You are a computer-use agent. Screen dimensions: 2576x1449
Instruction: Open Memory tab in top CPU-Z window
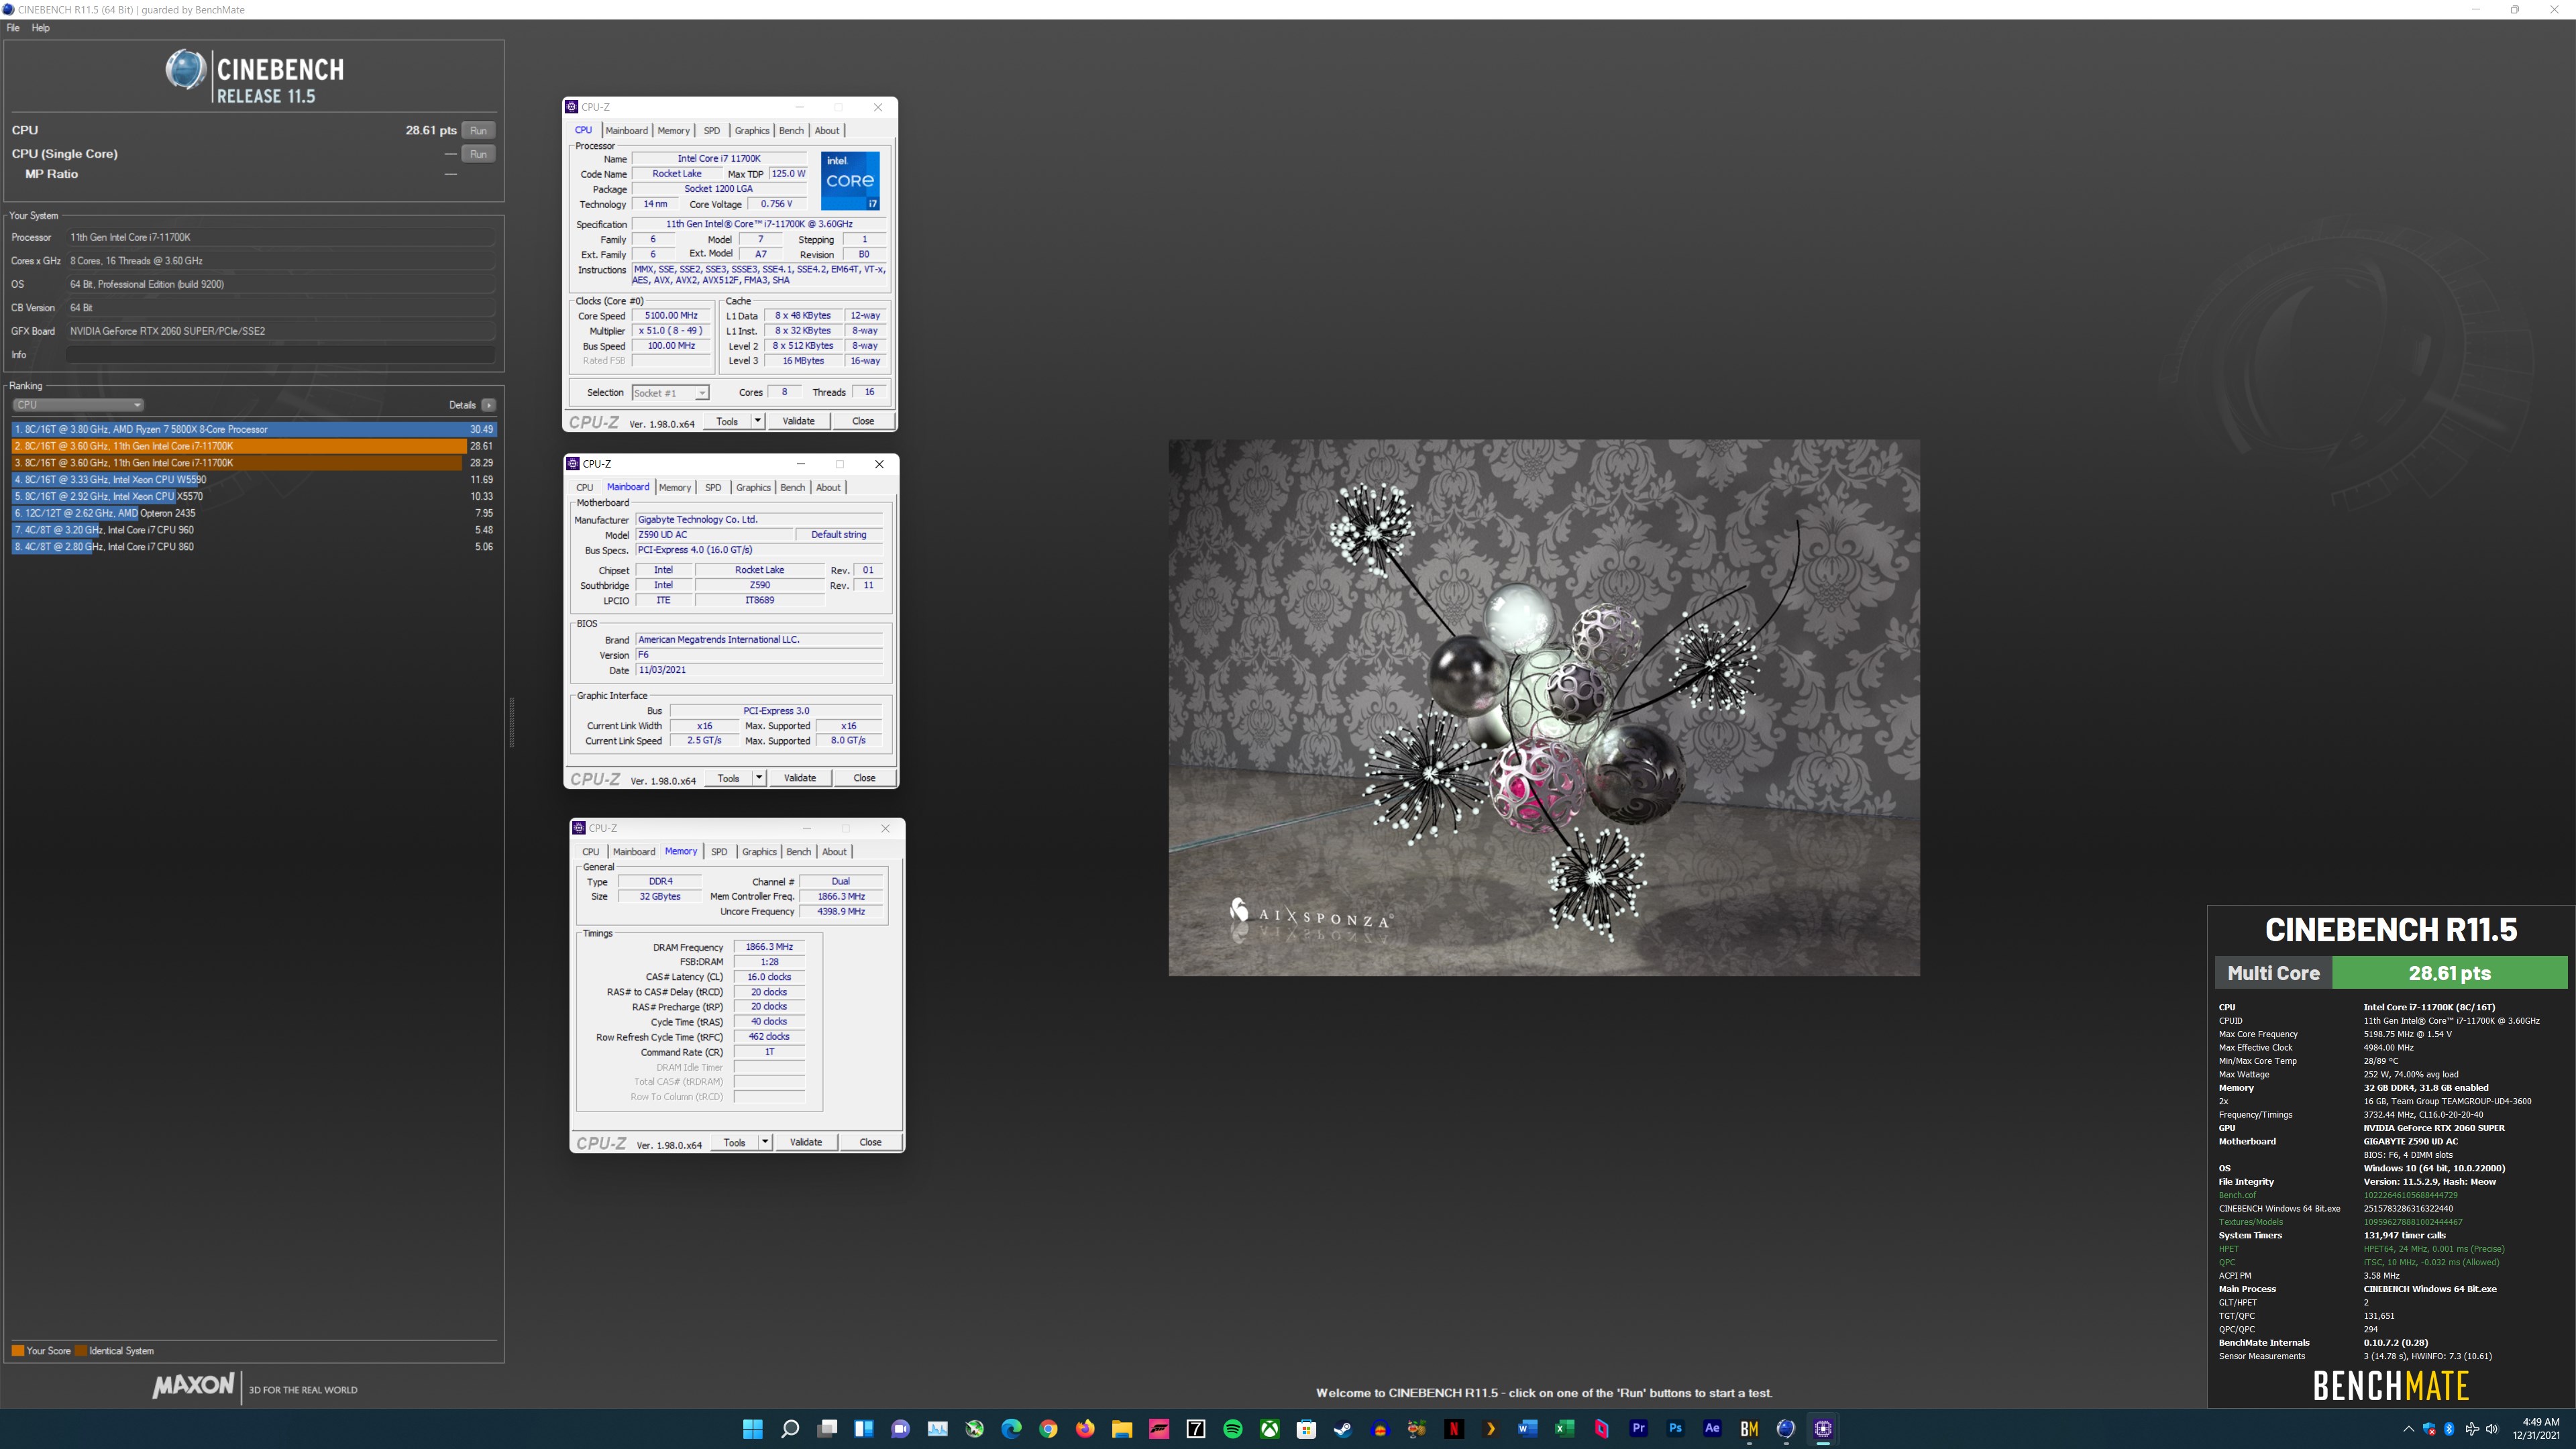(673, 131)
